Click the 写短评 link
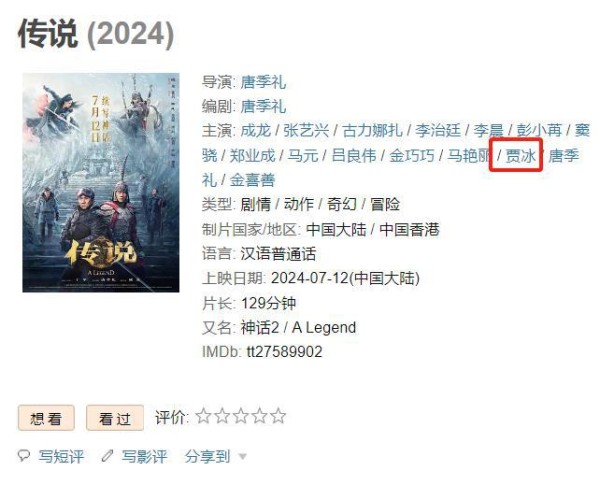 coord(61,456)
